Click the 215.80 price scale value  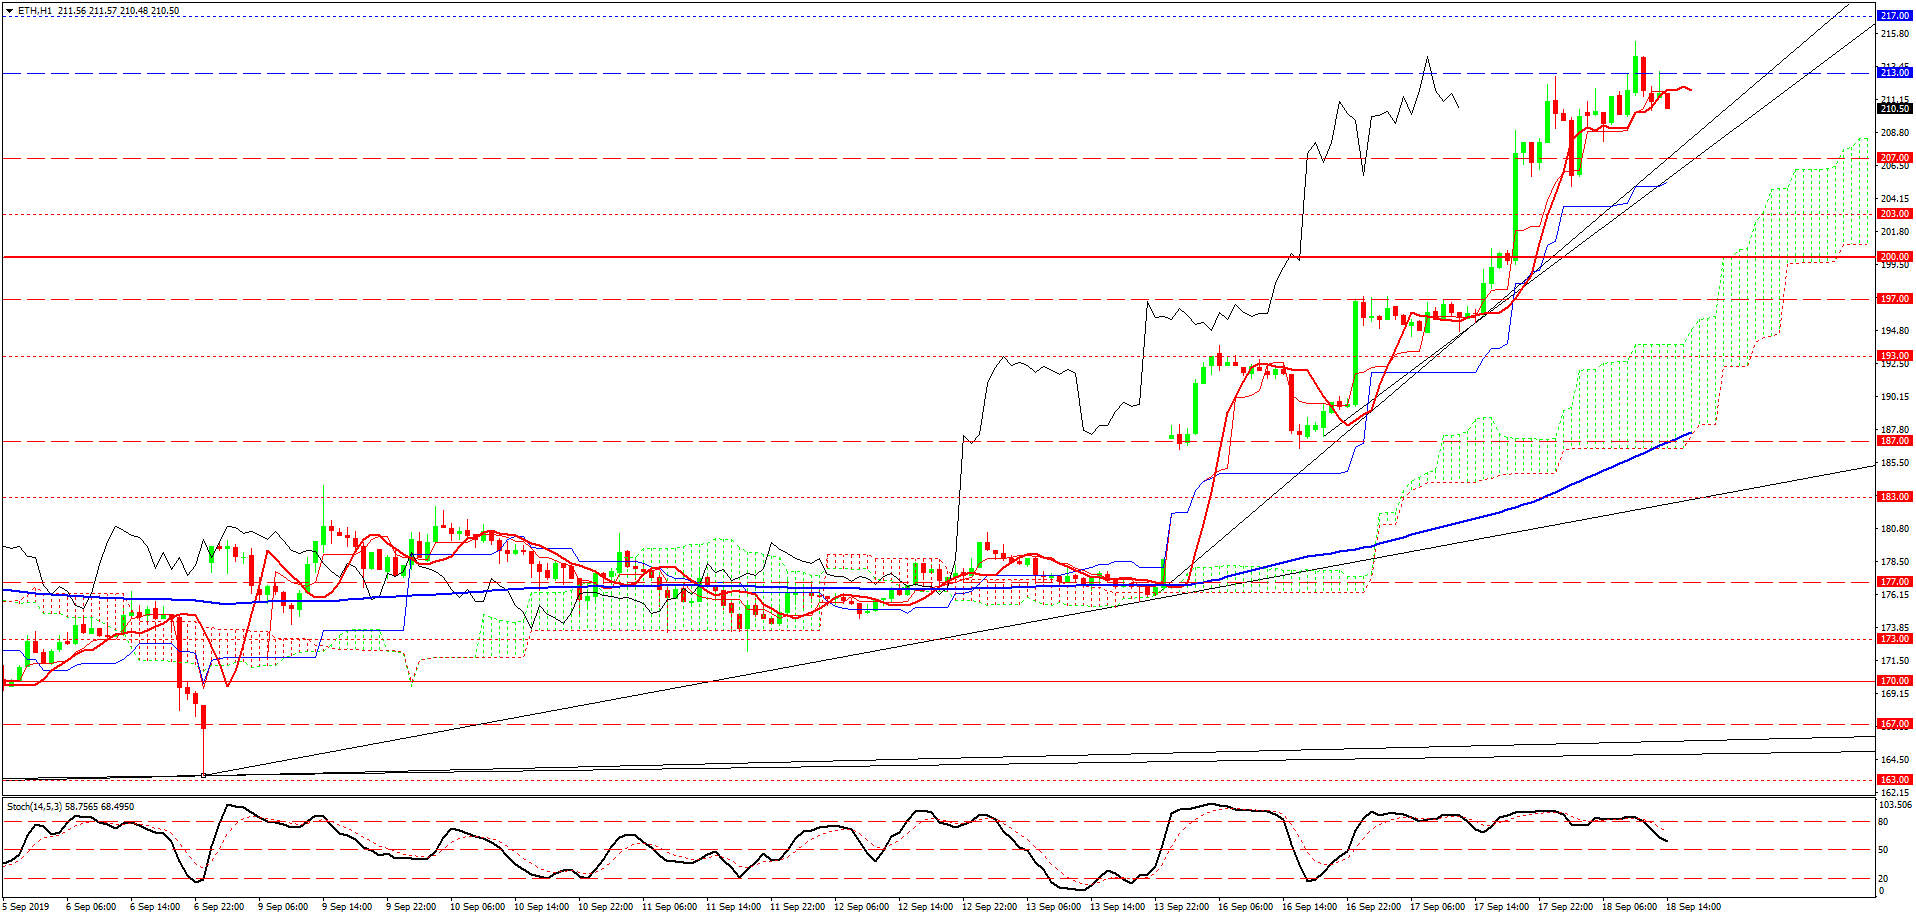1895,33
